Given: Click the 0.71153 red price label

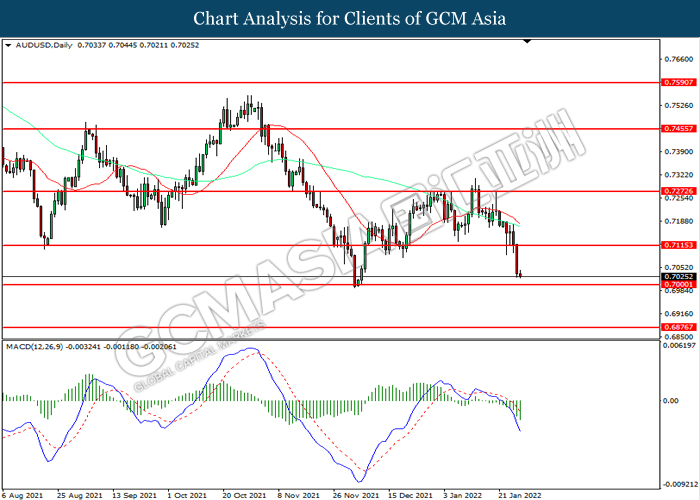Looking at the screenshot, I should [x=679, y=245].
